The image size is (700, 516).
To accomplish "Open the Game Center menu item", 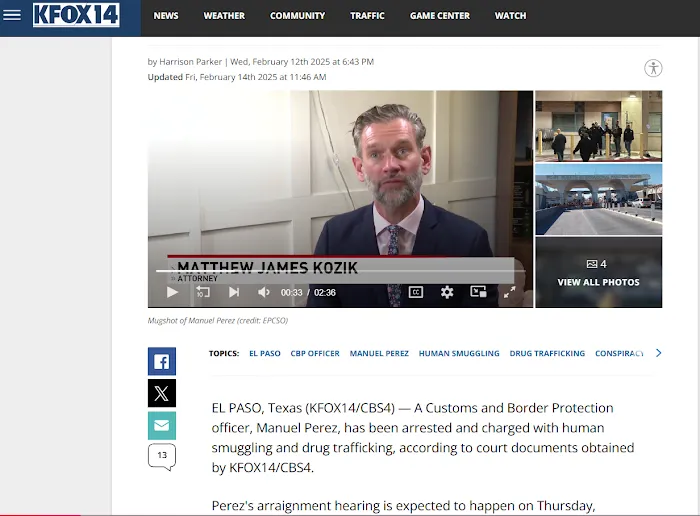I will (439, 16).
